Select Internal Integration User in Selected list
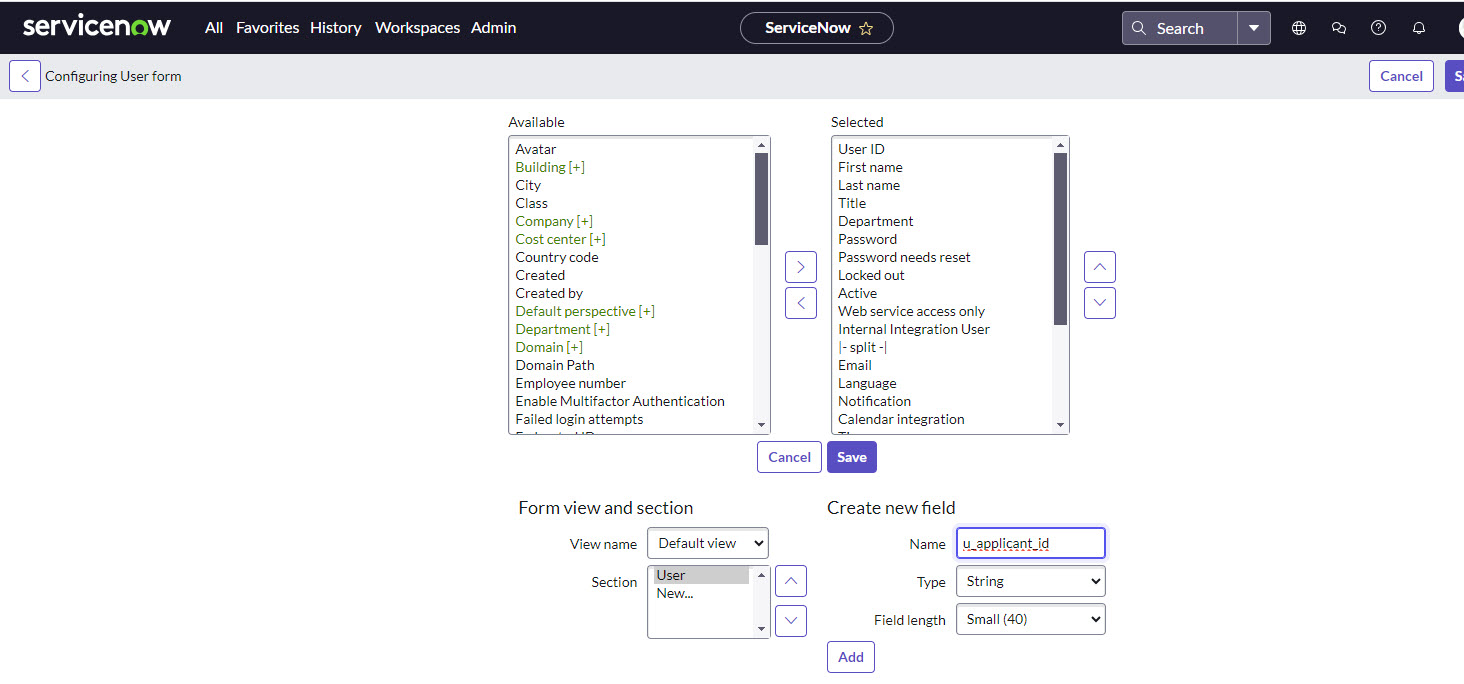This screenshot has width=1464, height=684. click(x=914, y=329)
